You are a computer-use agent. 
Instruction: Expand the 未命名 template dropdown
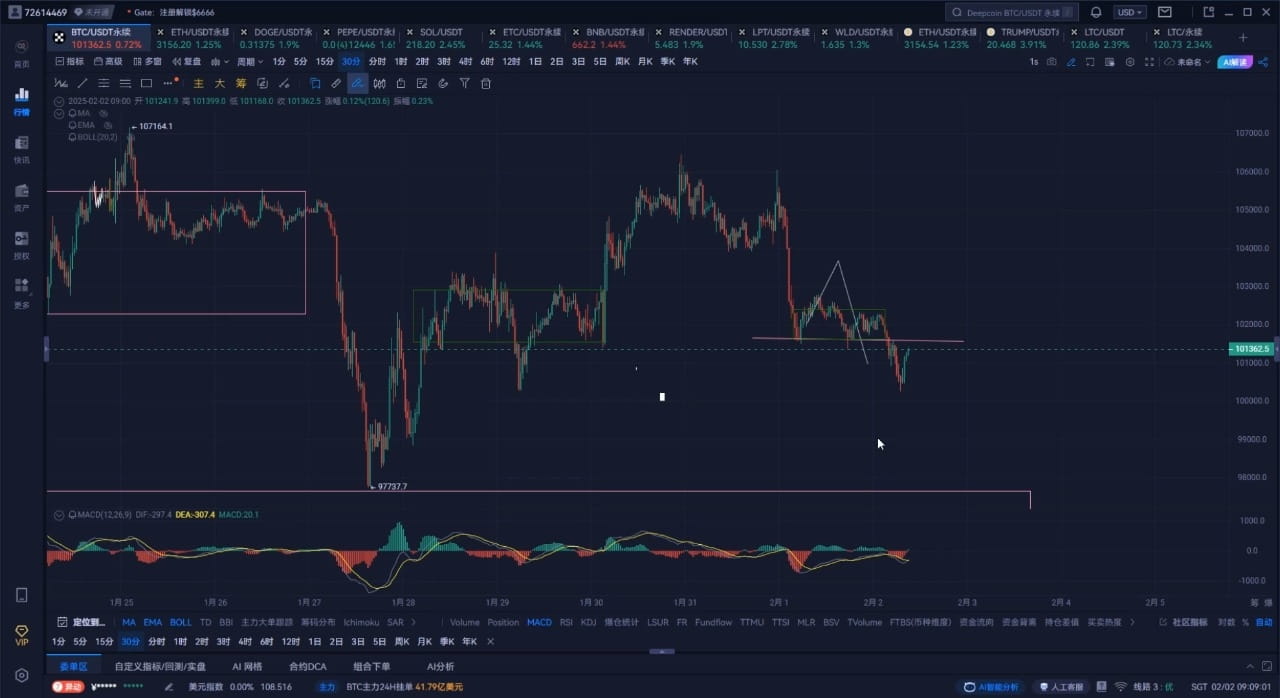pyautogui.click(x=1190, y=61)
